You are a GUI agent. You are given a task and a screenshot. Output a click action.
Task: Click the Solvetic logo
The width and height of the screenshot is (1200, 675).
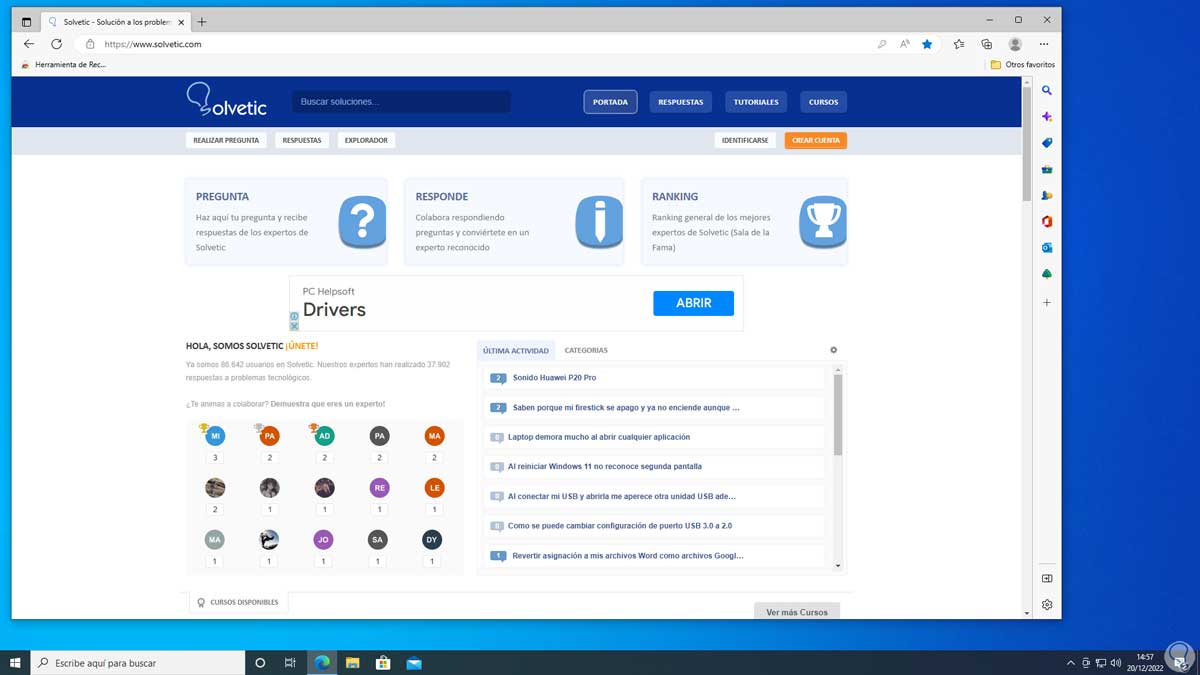coord(226,100)
